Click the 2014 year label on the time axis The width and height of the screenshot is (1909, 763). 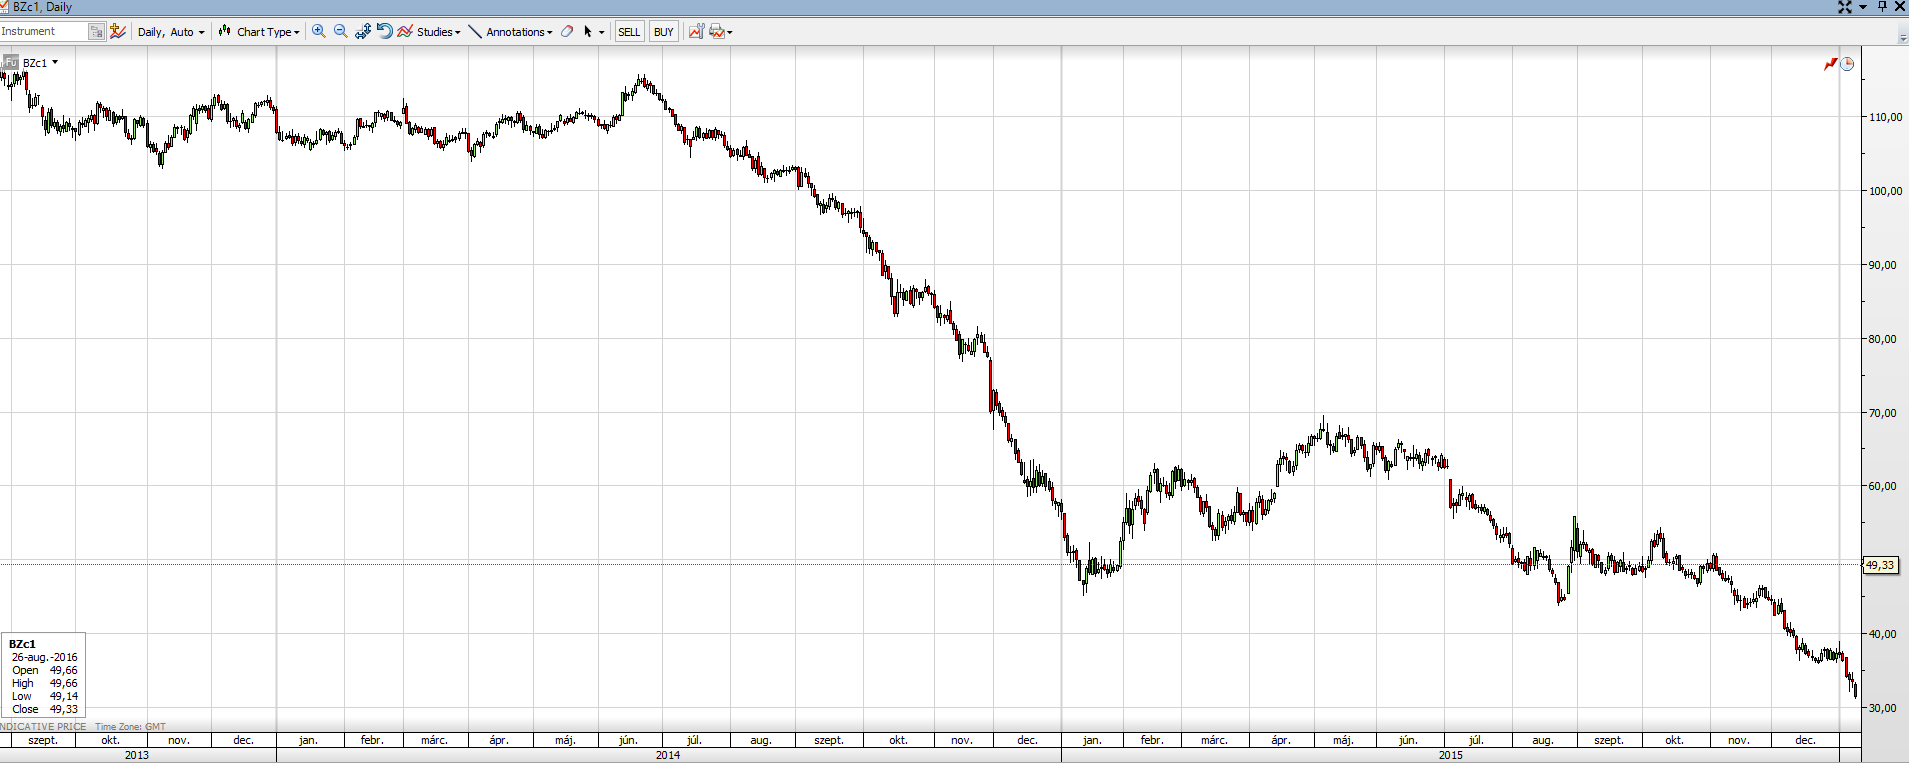[668, 755]
